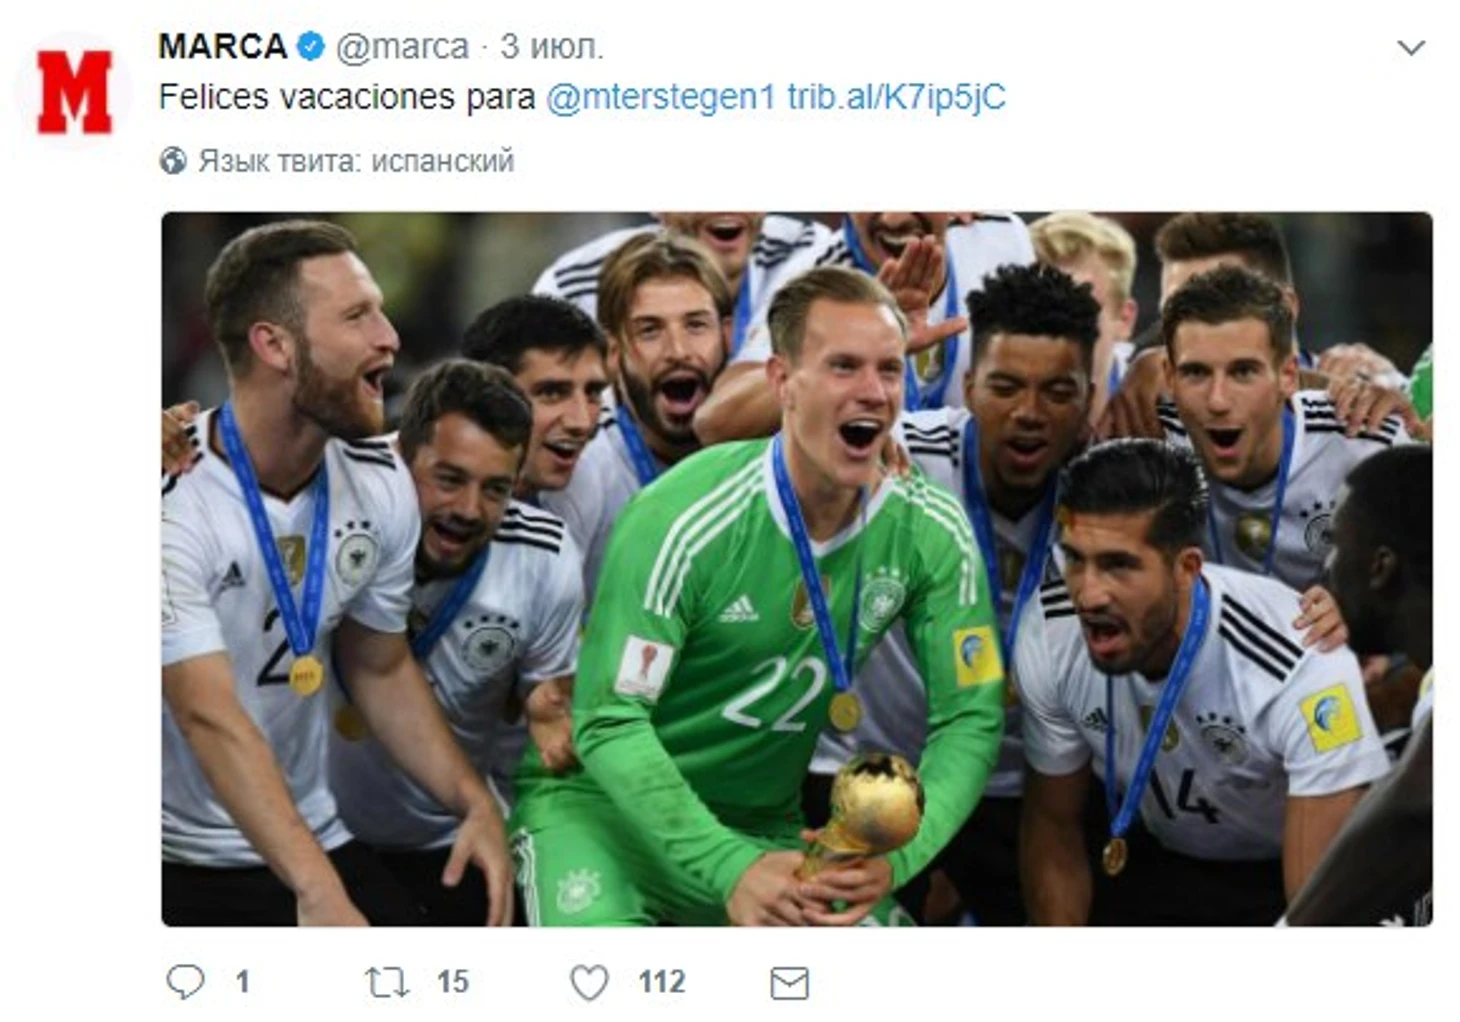
Task: Like the tweet with the heart icon
Action: pos(589,983)
